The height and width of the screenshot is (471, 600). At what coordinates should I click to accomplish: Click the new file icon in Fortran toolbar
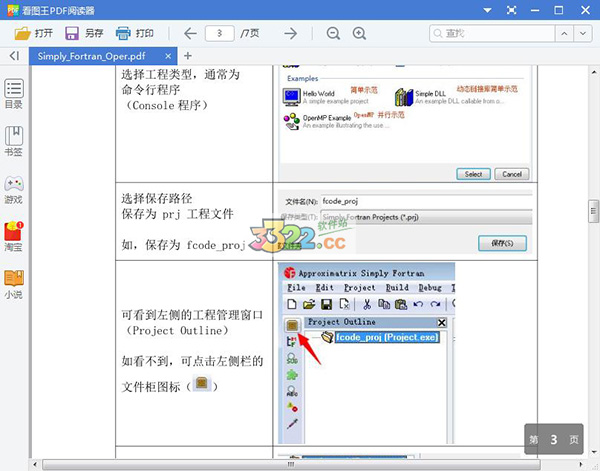tap(292, 304)
